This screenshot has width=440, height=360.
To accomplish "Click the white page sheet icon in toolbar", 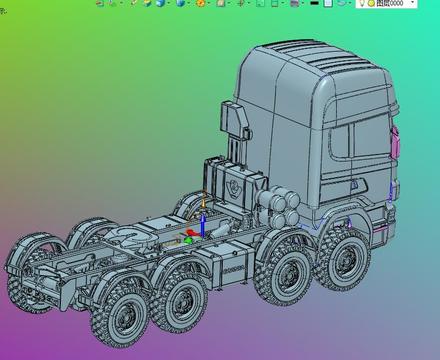I will 328,3.
